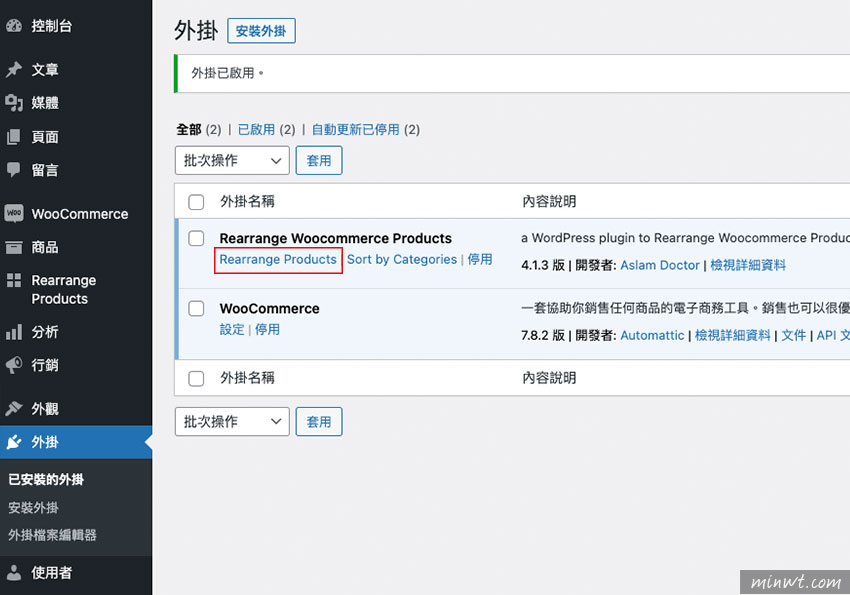This screenshot has height=595, width=850.
Task: Click the 文章 pin icon
Action: pos(14,69)
